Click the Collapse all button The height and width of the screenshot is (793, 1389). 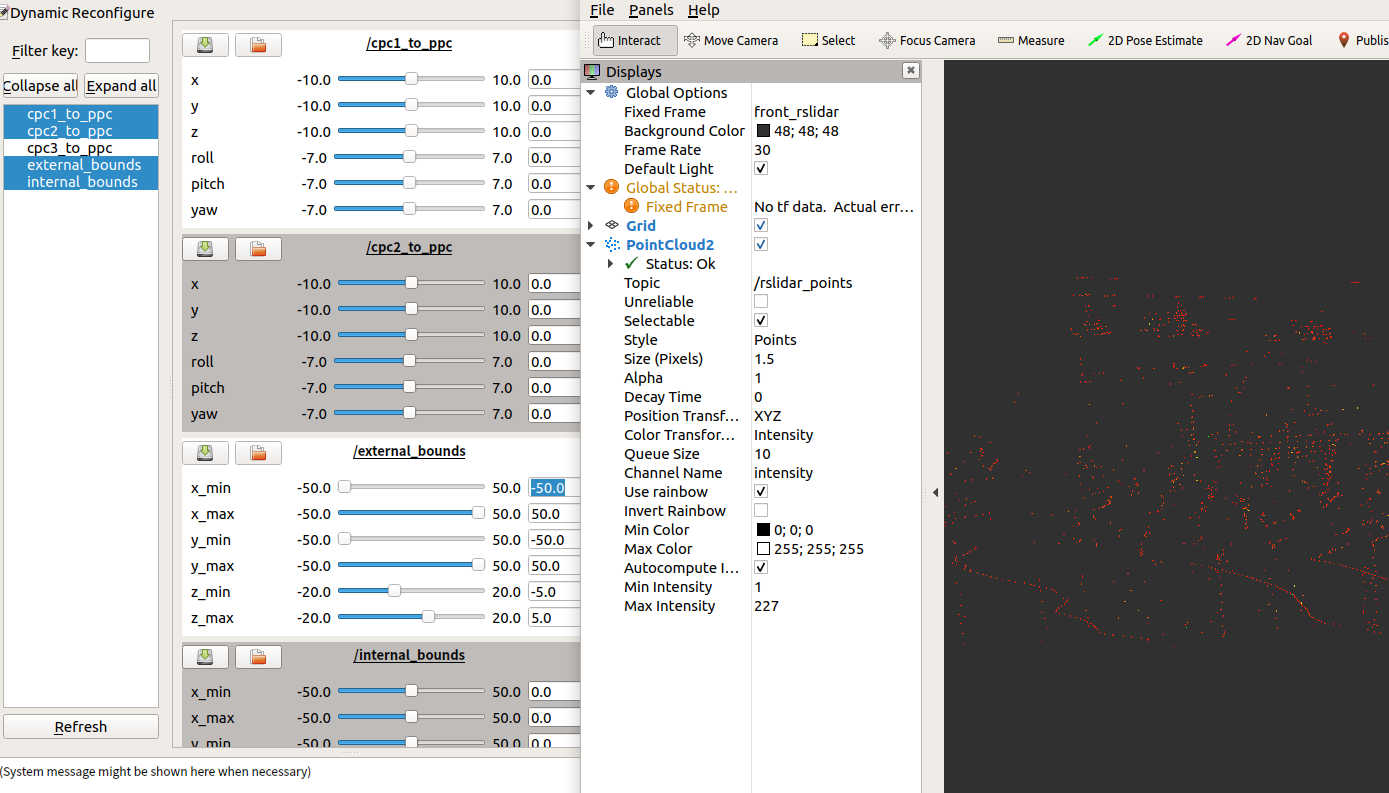tap(40, 85)
